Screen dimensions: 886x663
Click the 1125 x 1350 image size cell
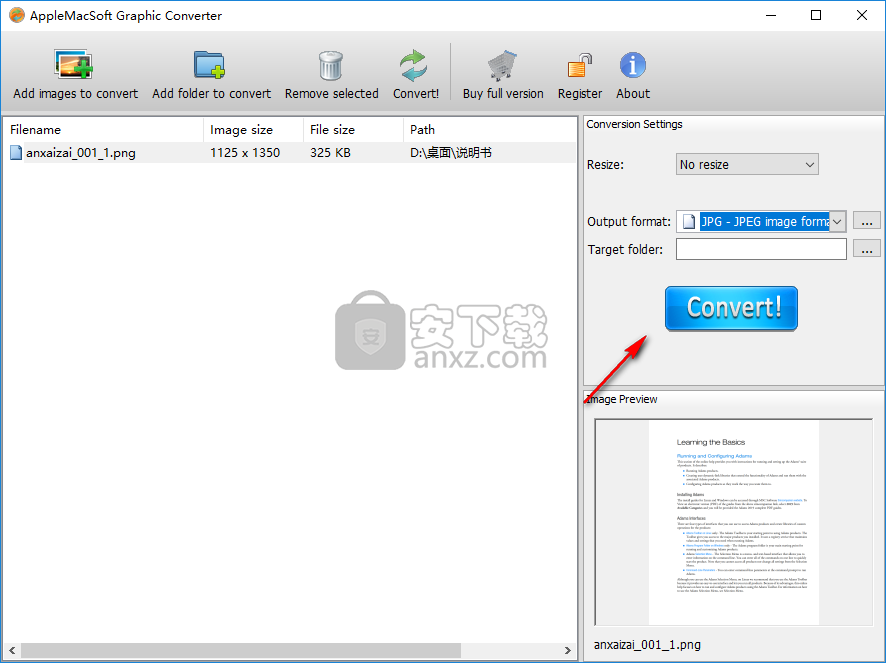coord(245,153)
